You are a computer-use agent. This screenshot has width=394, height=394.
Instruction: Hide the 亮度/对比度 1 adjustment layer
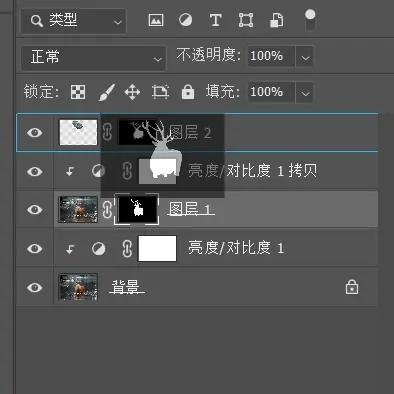[35, 249]
